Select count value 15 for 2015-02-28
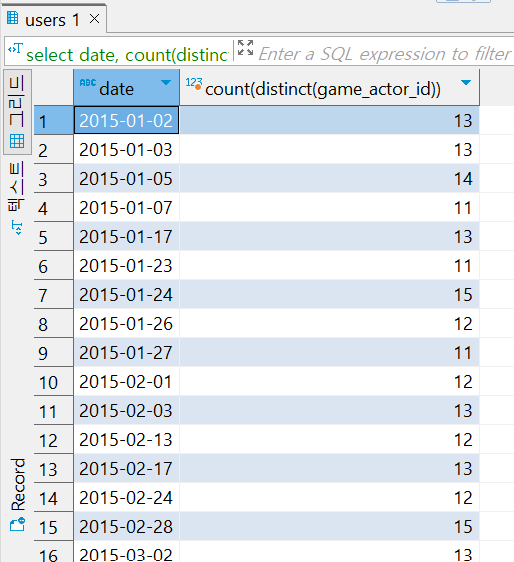The image size is (514, 562). 329,527
